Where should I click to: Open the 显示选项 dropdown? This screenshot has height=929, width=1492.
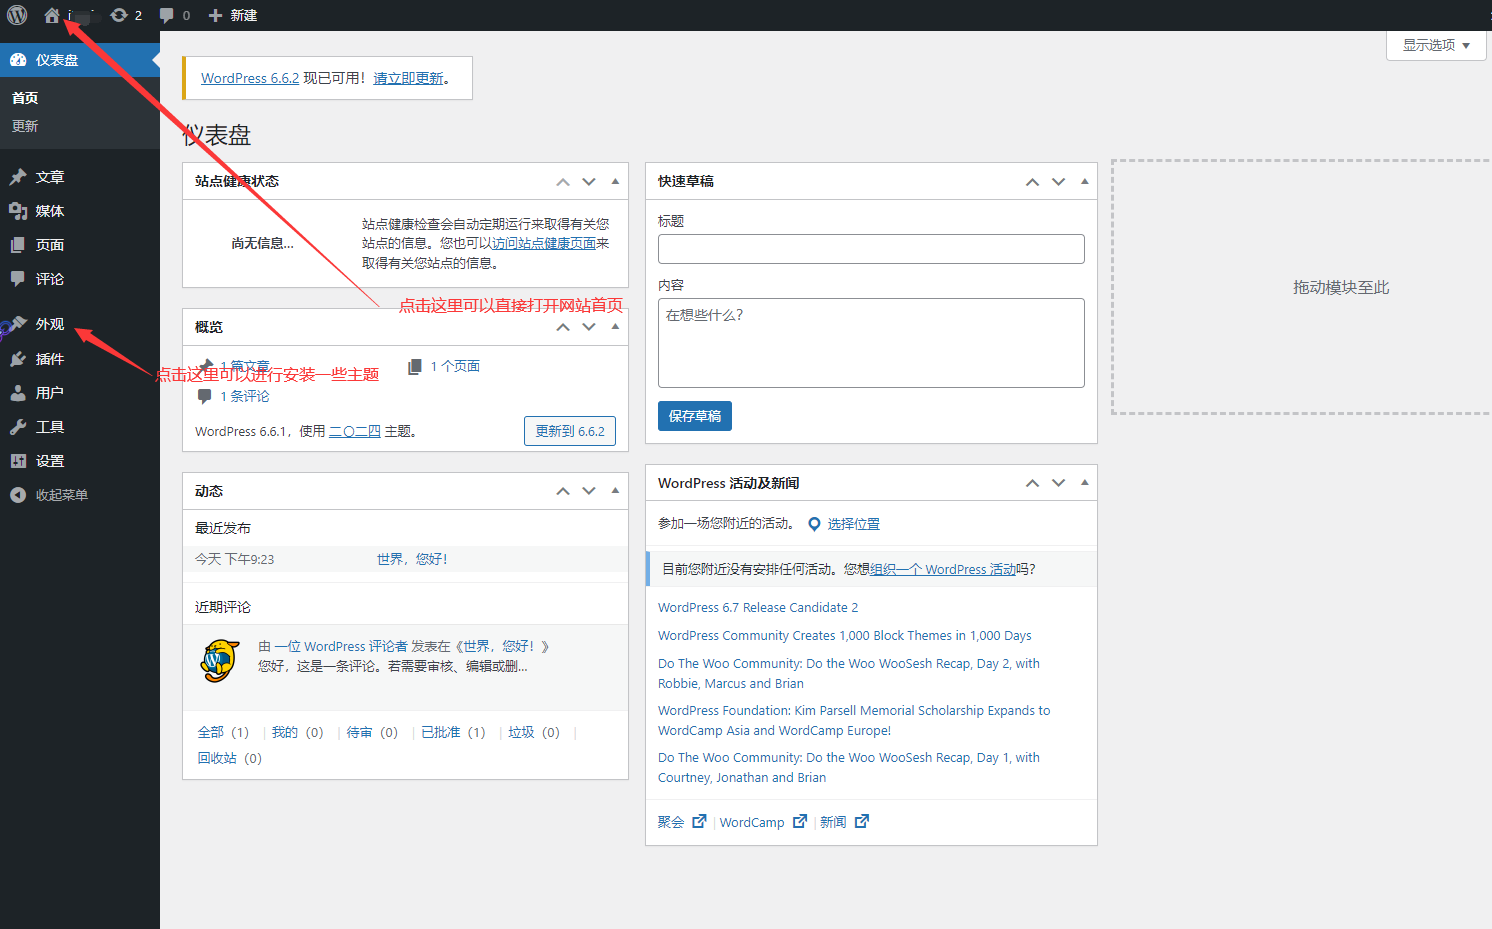pos(1435,45)
